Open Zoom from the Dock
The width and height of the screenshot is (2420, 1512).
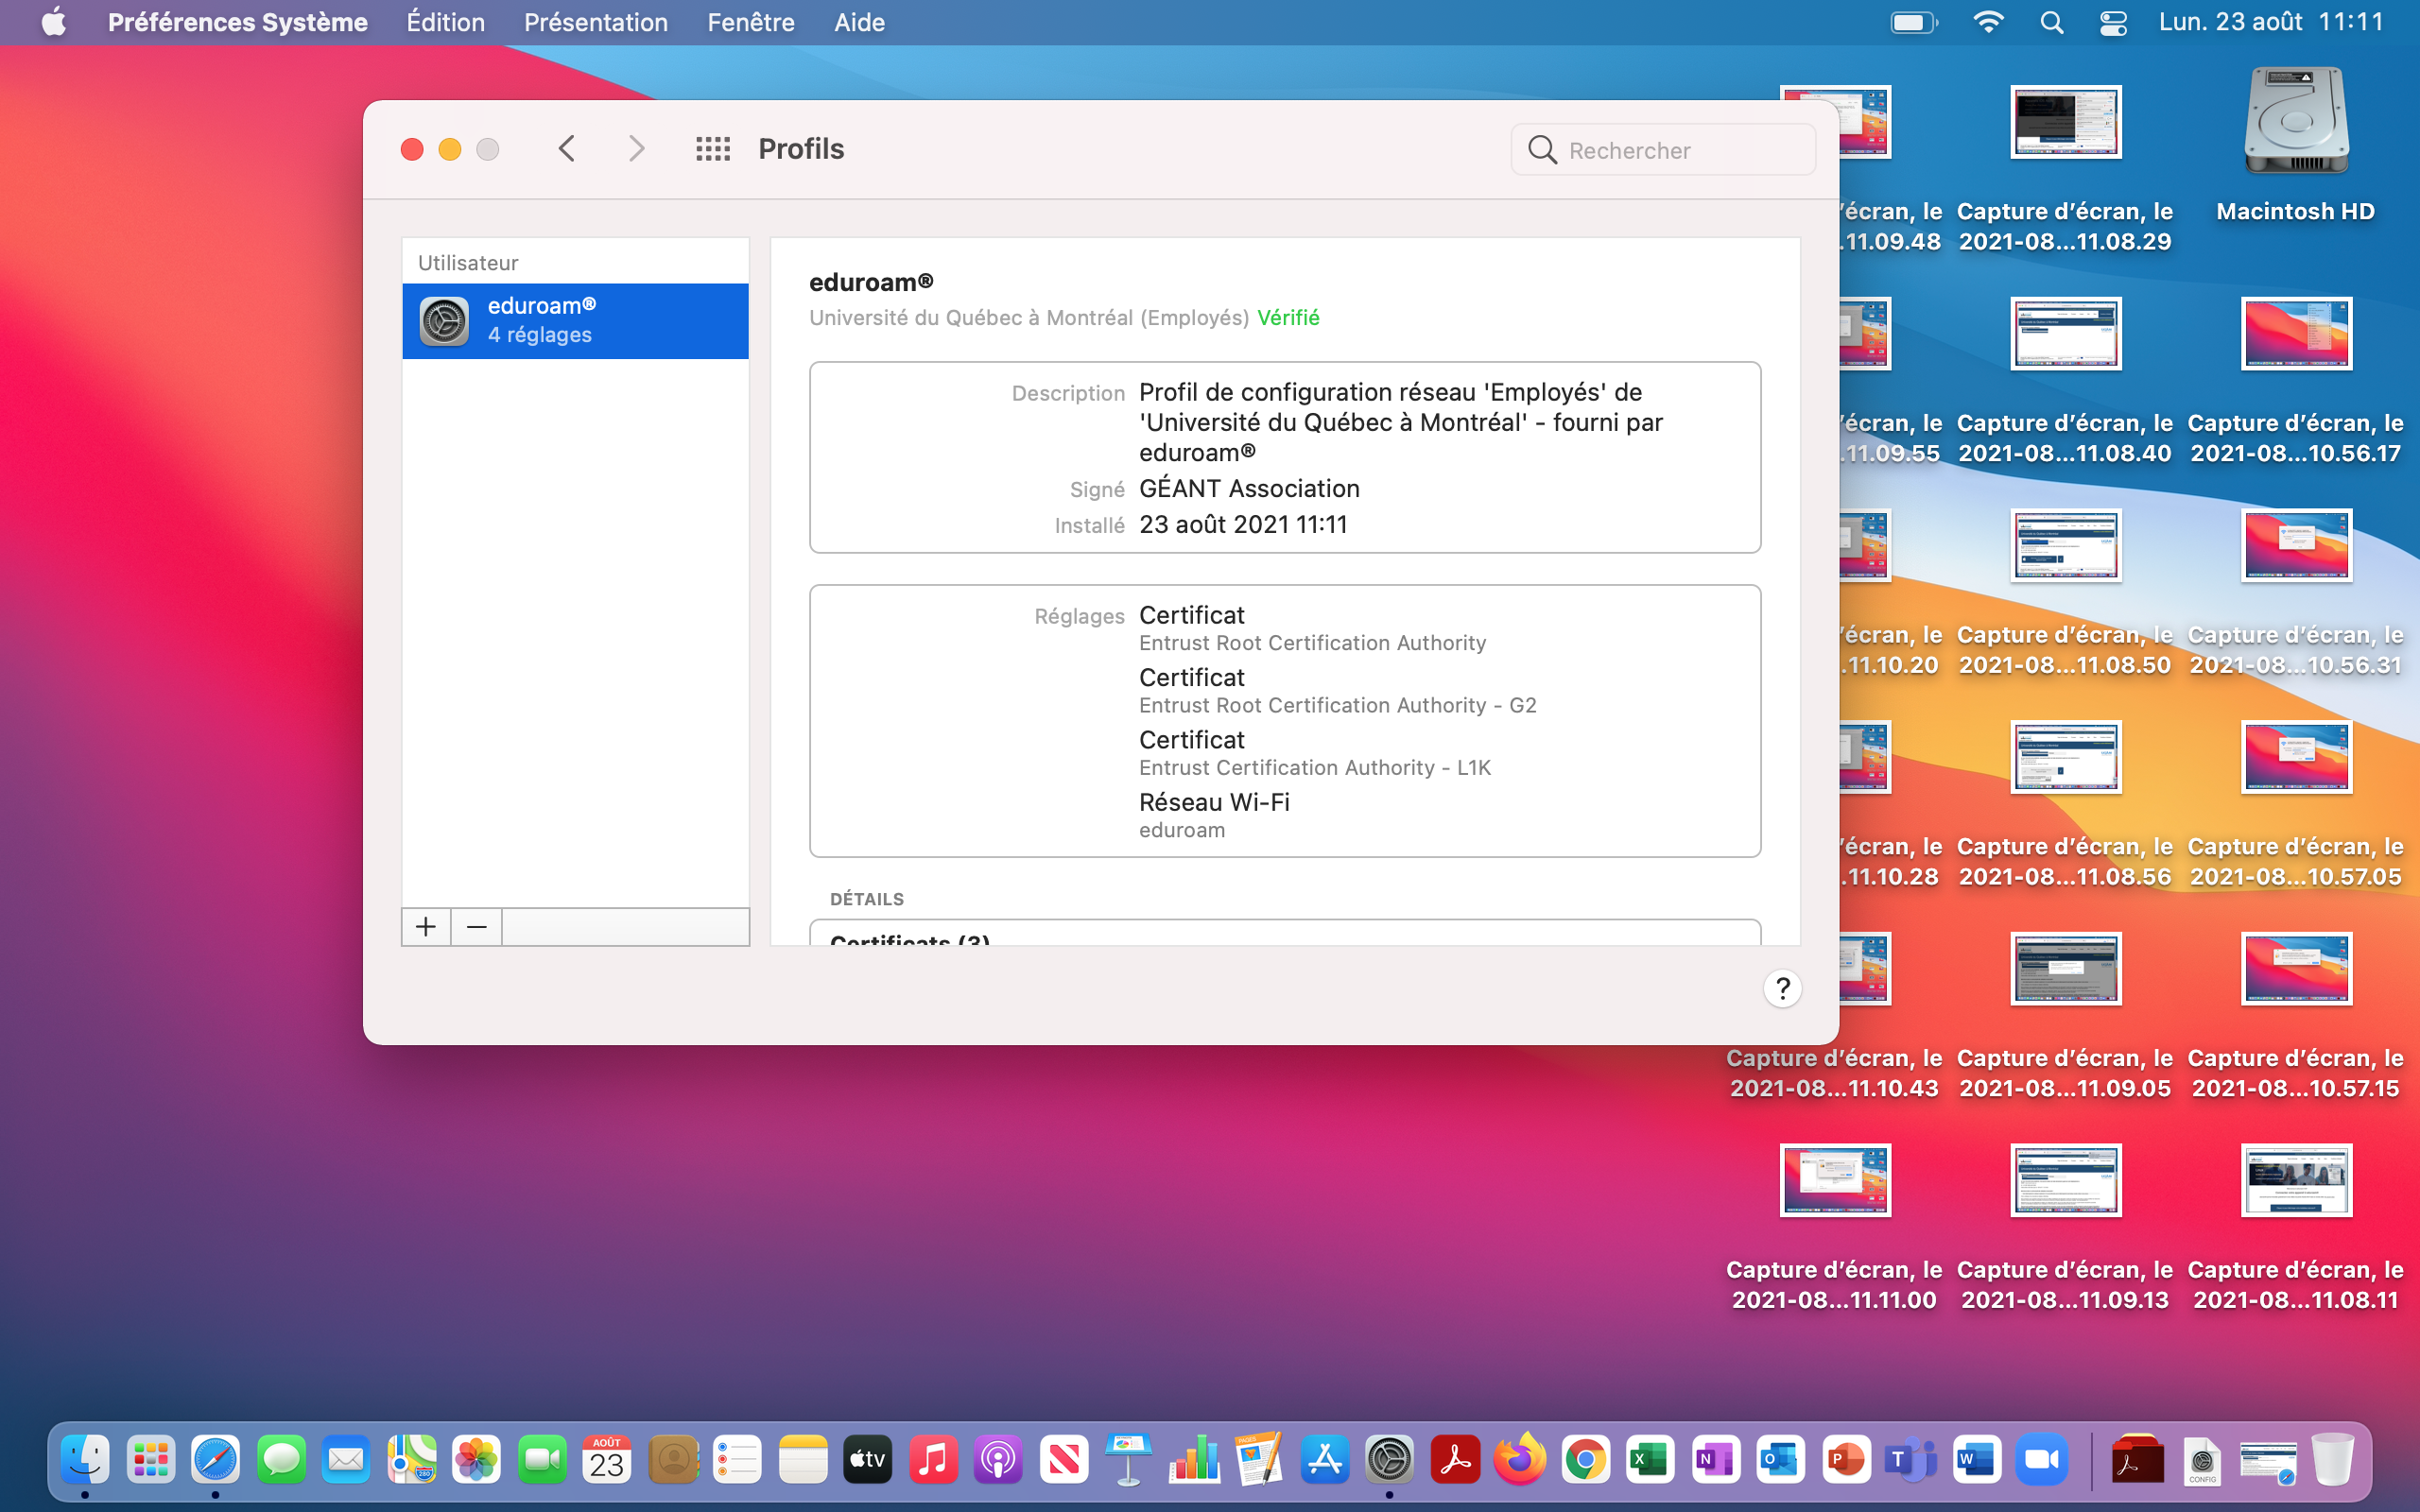point(2042,1460)
